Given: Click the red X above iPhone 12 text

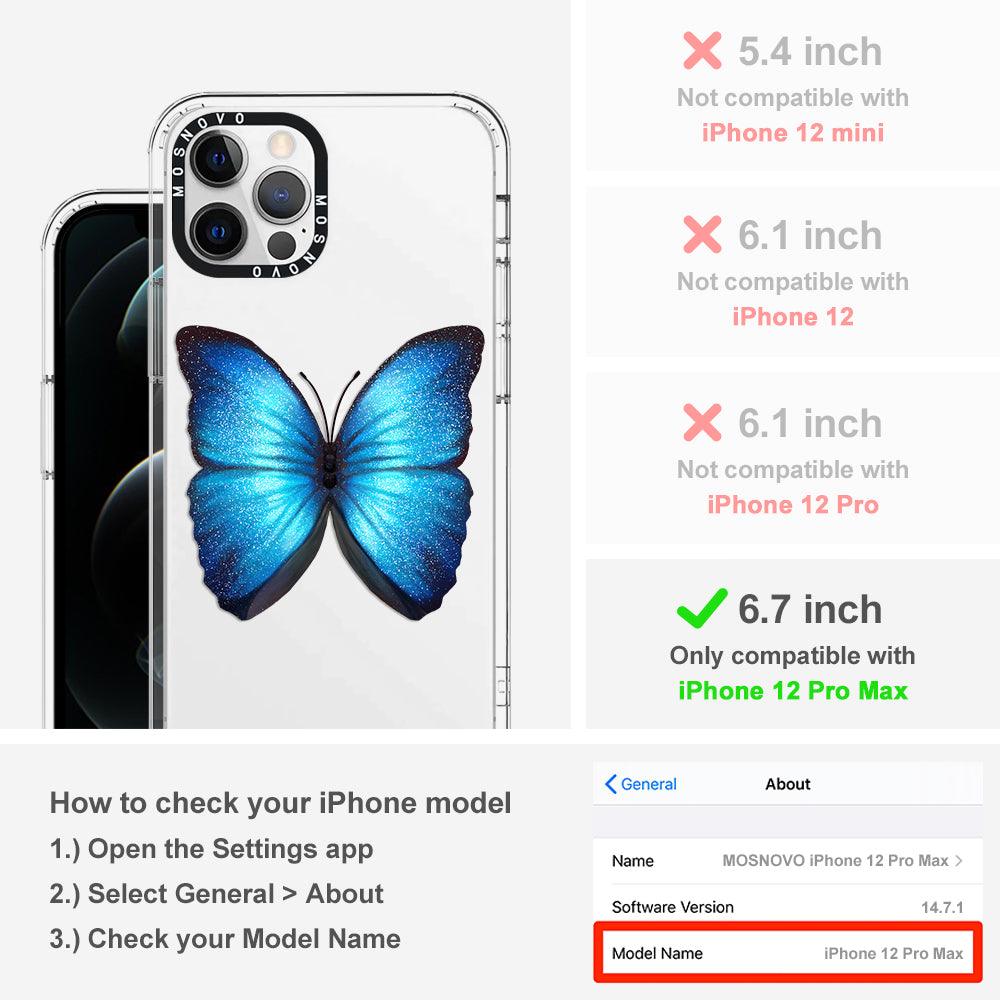Looking at the screenshot, I should point(702,234).
